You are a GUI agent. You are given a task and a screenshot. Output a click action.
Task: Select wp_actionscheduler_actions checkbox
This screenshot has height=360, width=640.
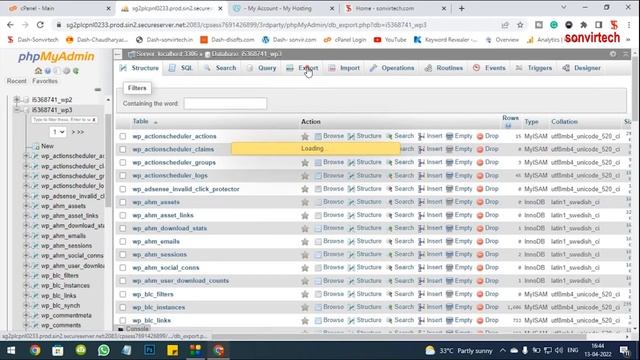coord(123,136)
